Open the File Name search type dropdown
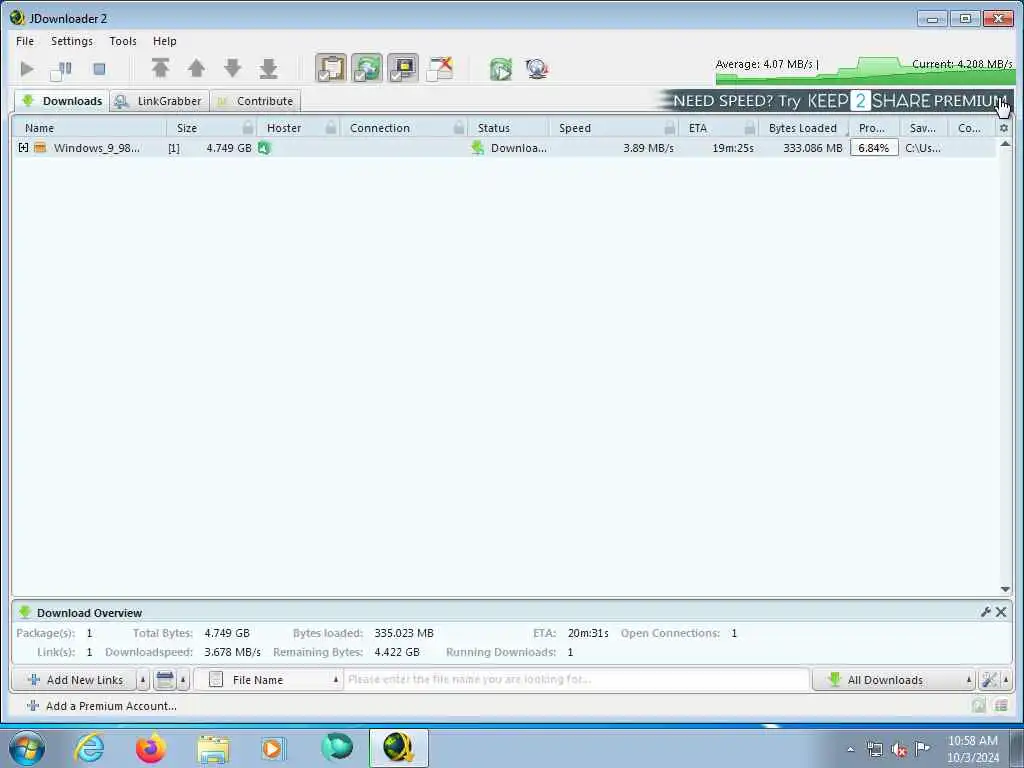1024x768 pixels. 268,680
